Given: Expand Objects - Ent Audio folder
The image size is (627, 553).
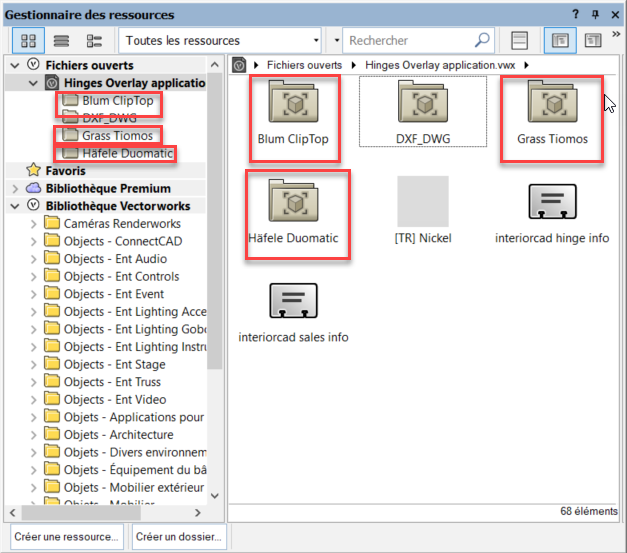Looking at the screenshot, I should pos(34,259).
